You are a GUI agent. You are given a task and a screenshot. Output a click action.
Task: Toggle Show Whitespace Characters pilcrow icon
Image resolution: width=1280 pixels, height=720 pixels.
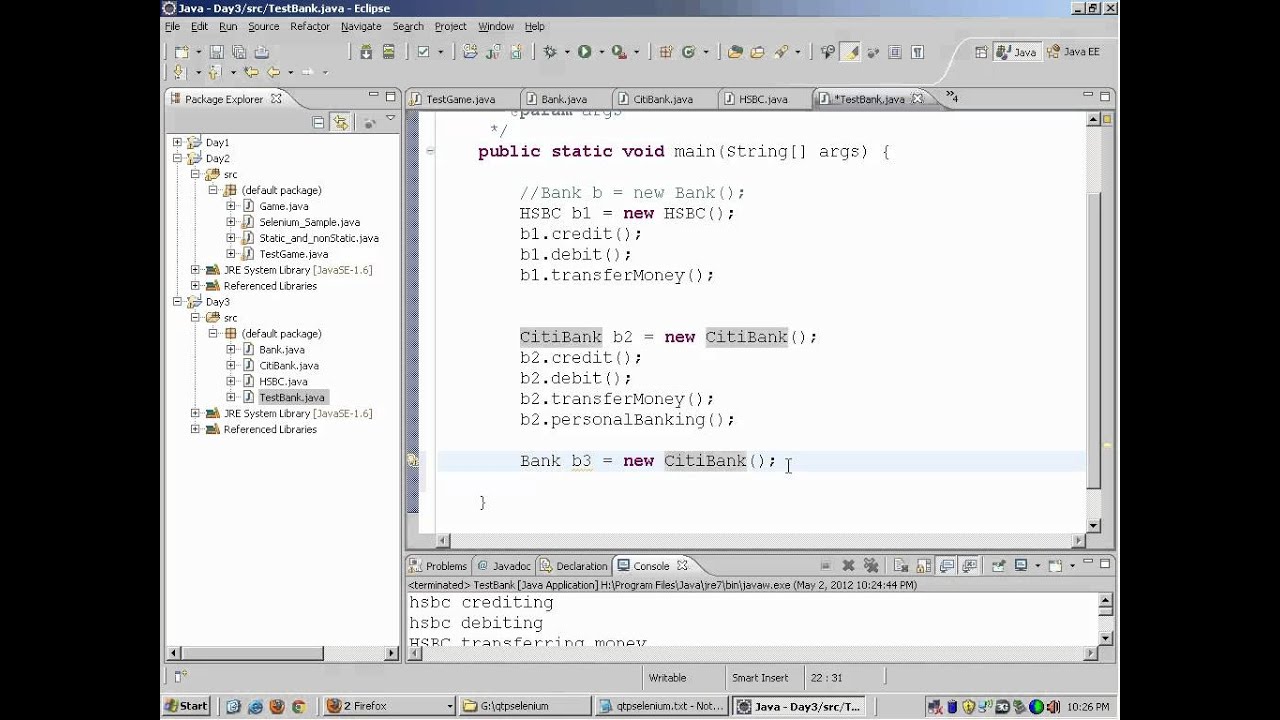[x=917, y=52]
